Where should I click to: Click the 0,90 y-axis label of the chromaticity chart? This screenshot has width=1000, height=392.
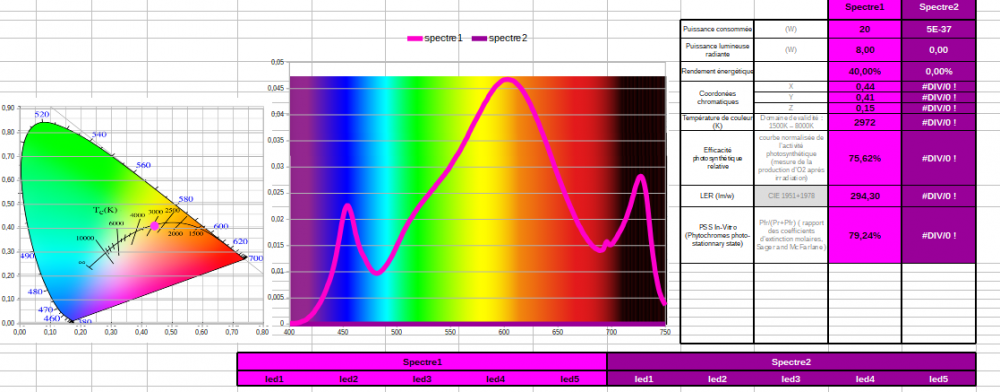point(7,108)
